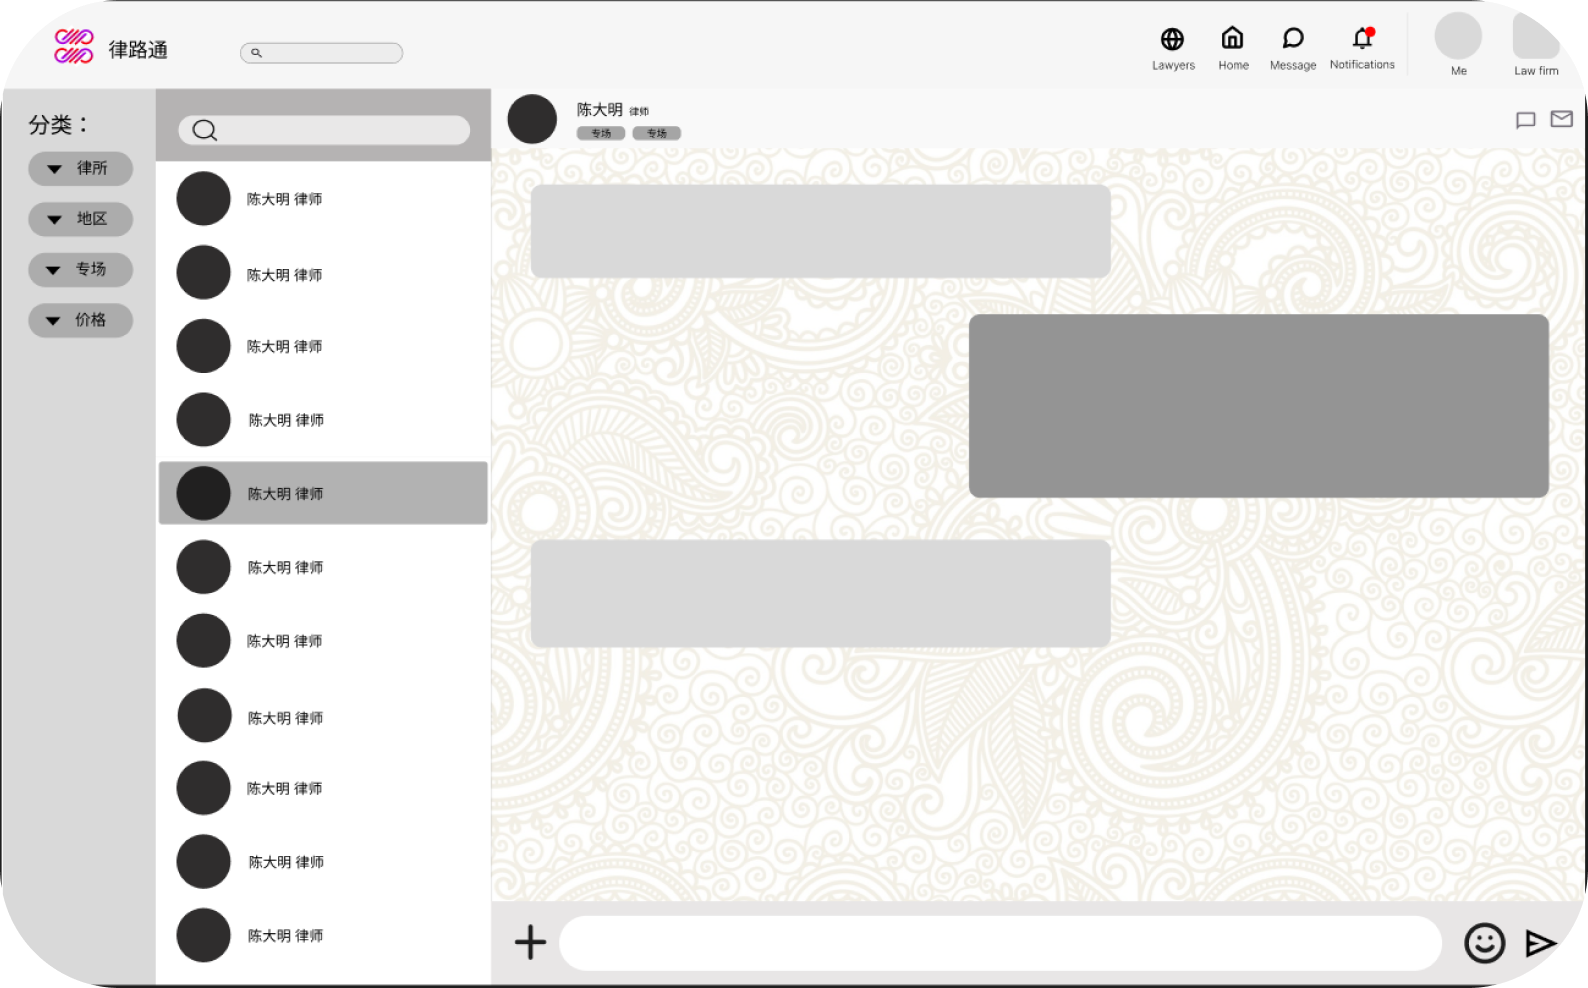Screen dimensions: 1588x988
Task: Open the Lawyers globe icon
Action: click(1172, 40)
